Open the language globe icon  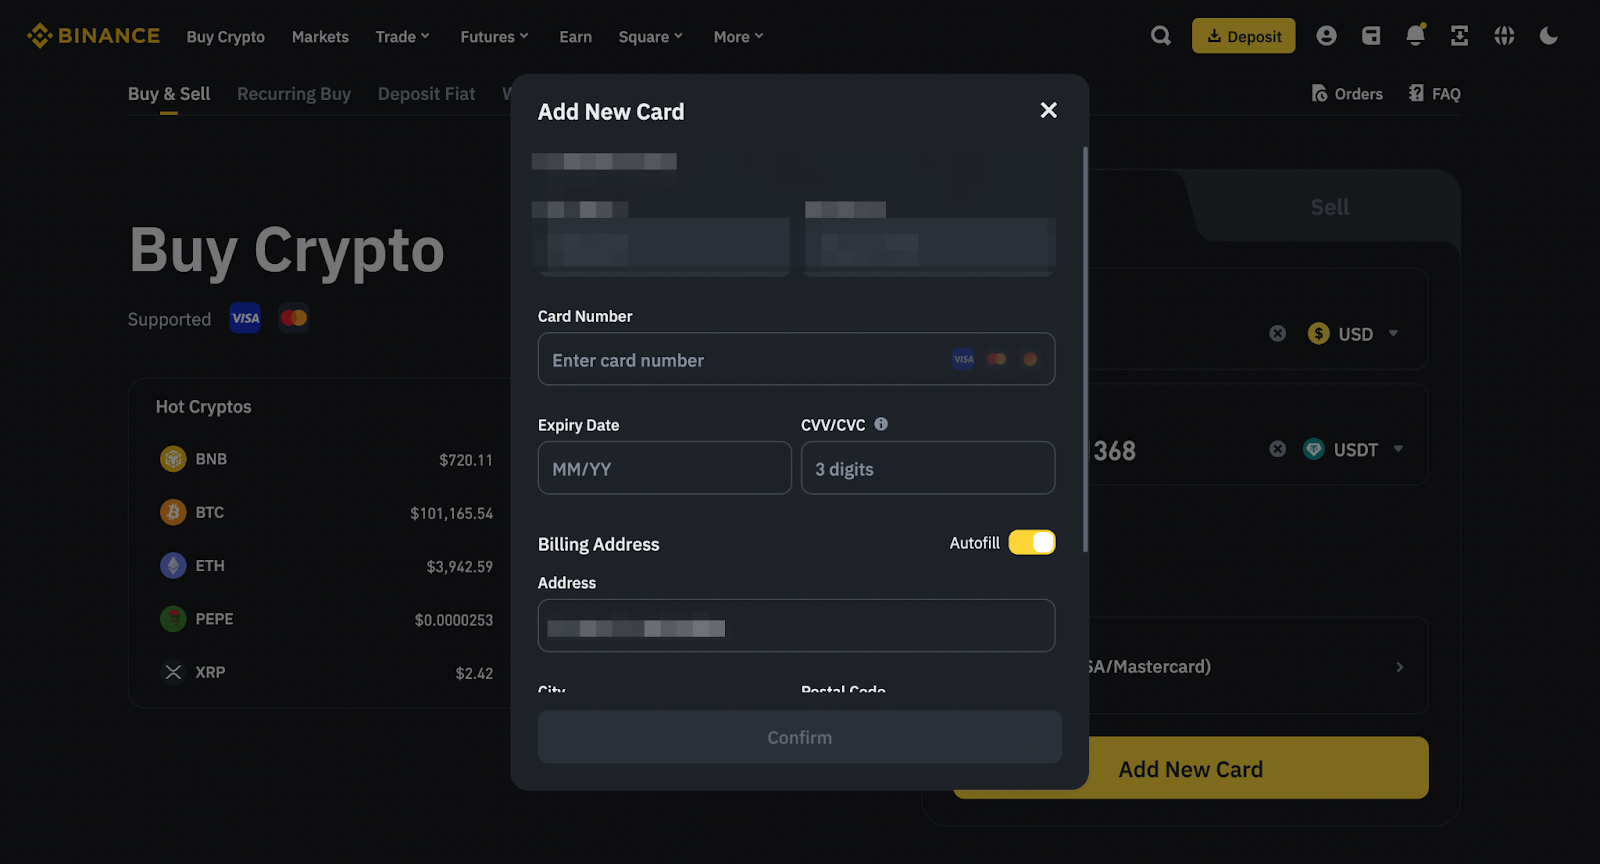[x=1503, y=35]
